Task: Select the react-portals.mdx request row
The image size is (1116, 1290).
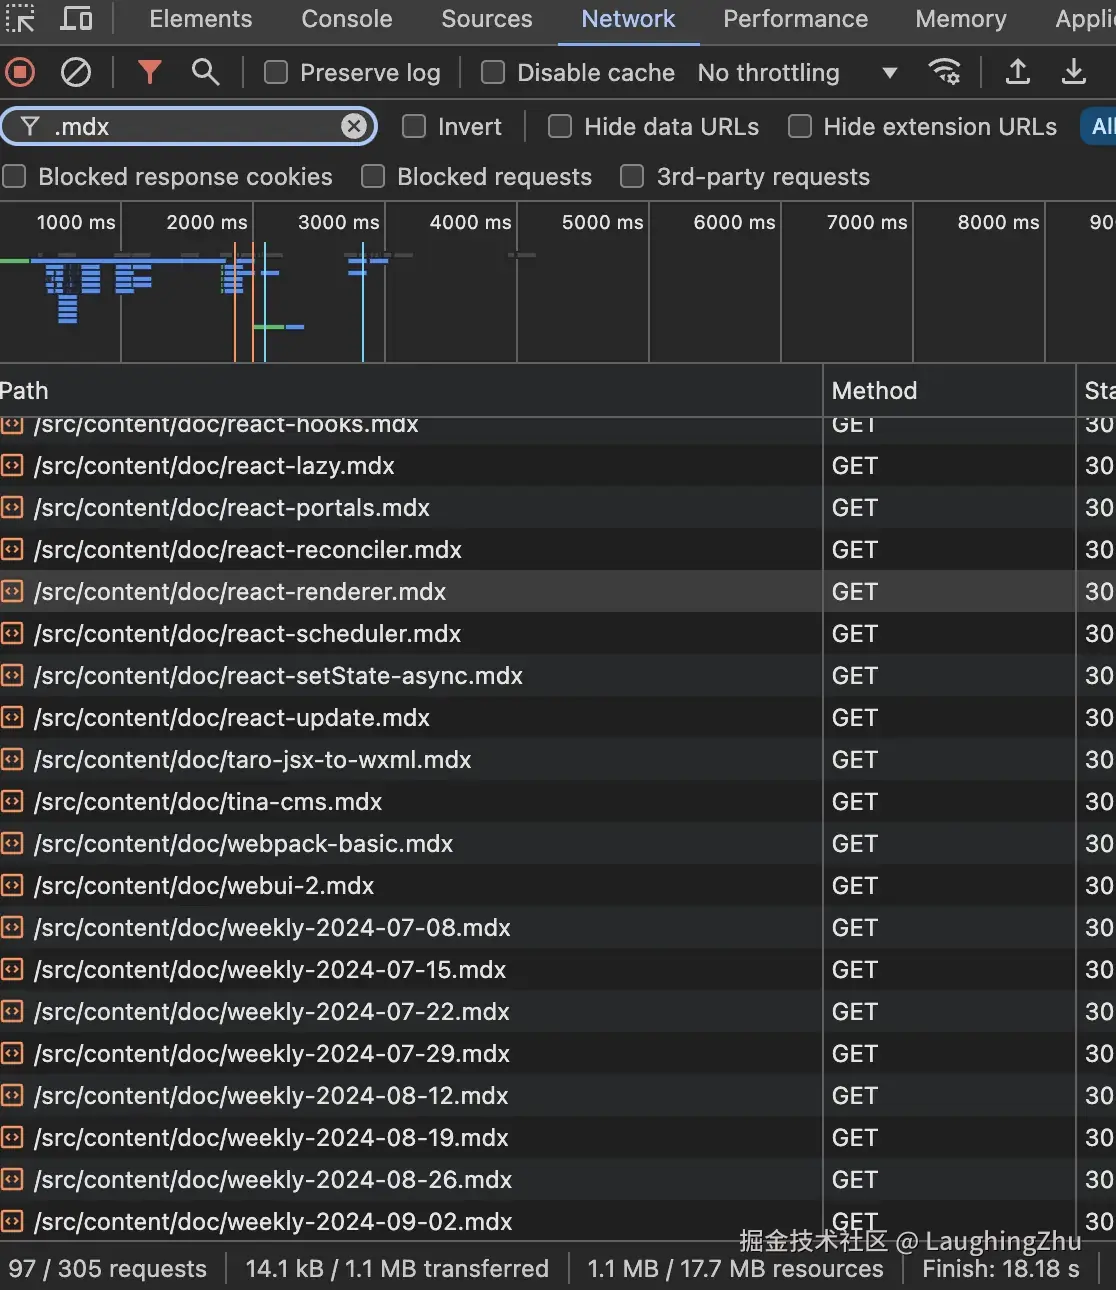Action: 558,508
